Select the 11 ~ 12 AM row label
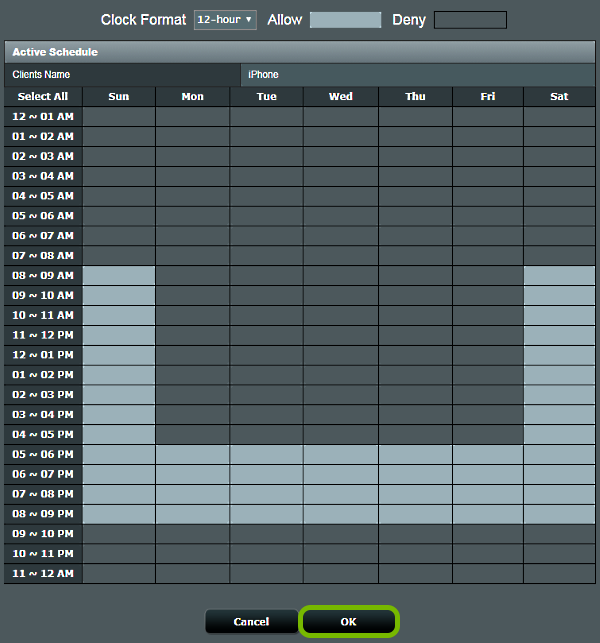600x643 pixels. pos(43,574)
